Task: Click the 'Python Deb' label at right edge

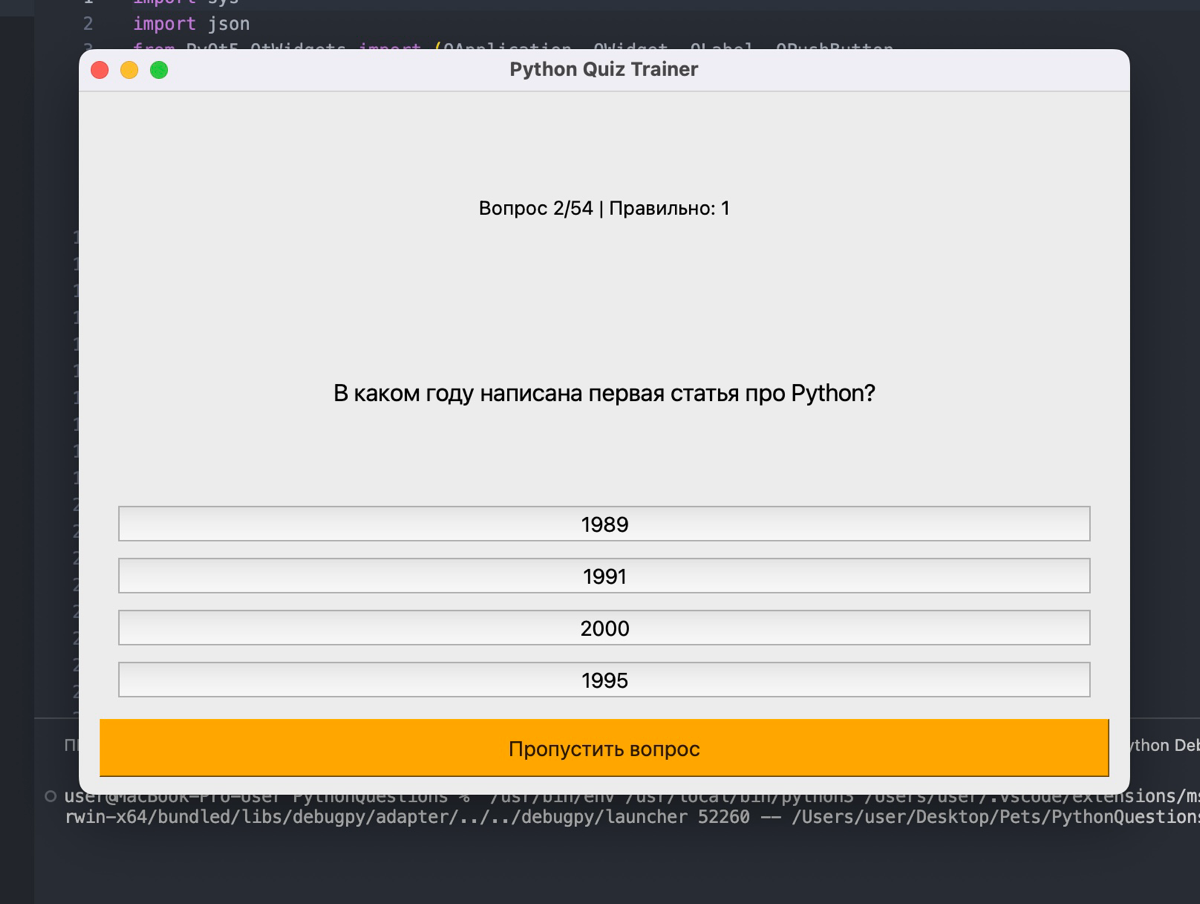Action: [x=1166, y=745]
